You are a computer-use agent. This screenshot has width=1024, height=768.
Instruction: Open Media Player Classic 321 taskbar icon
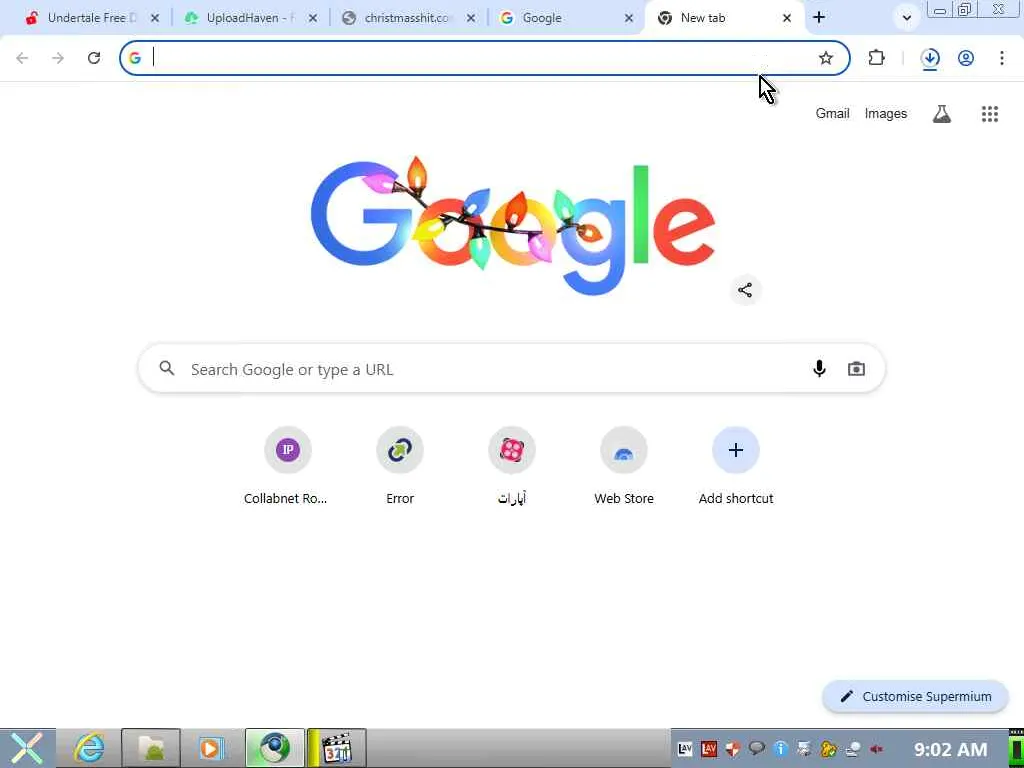pos(337,748)
